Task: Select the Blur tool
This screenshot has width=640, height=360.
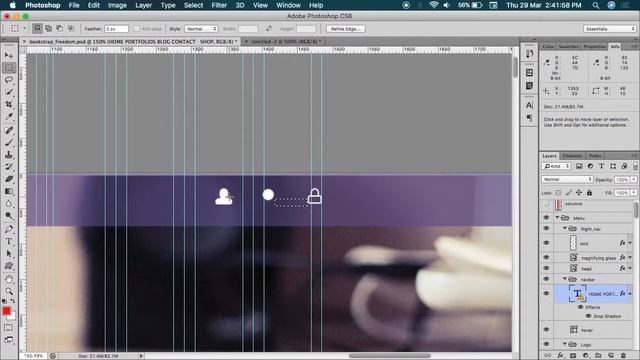Action: [x=9, y=204]
